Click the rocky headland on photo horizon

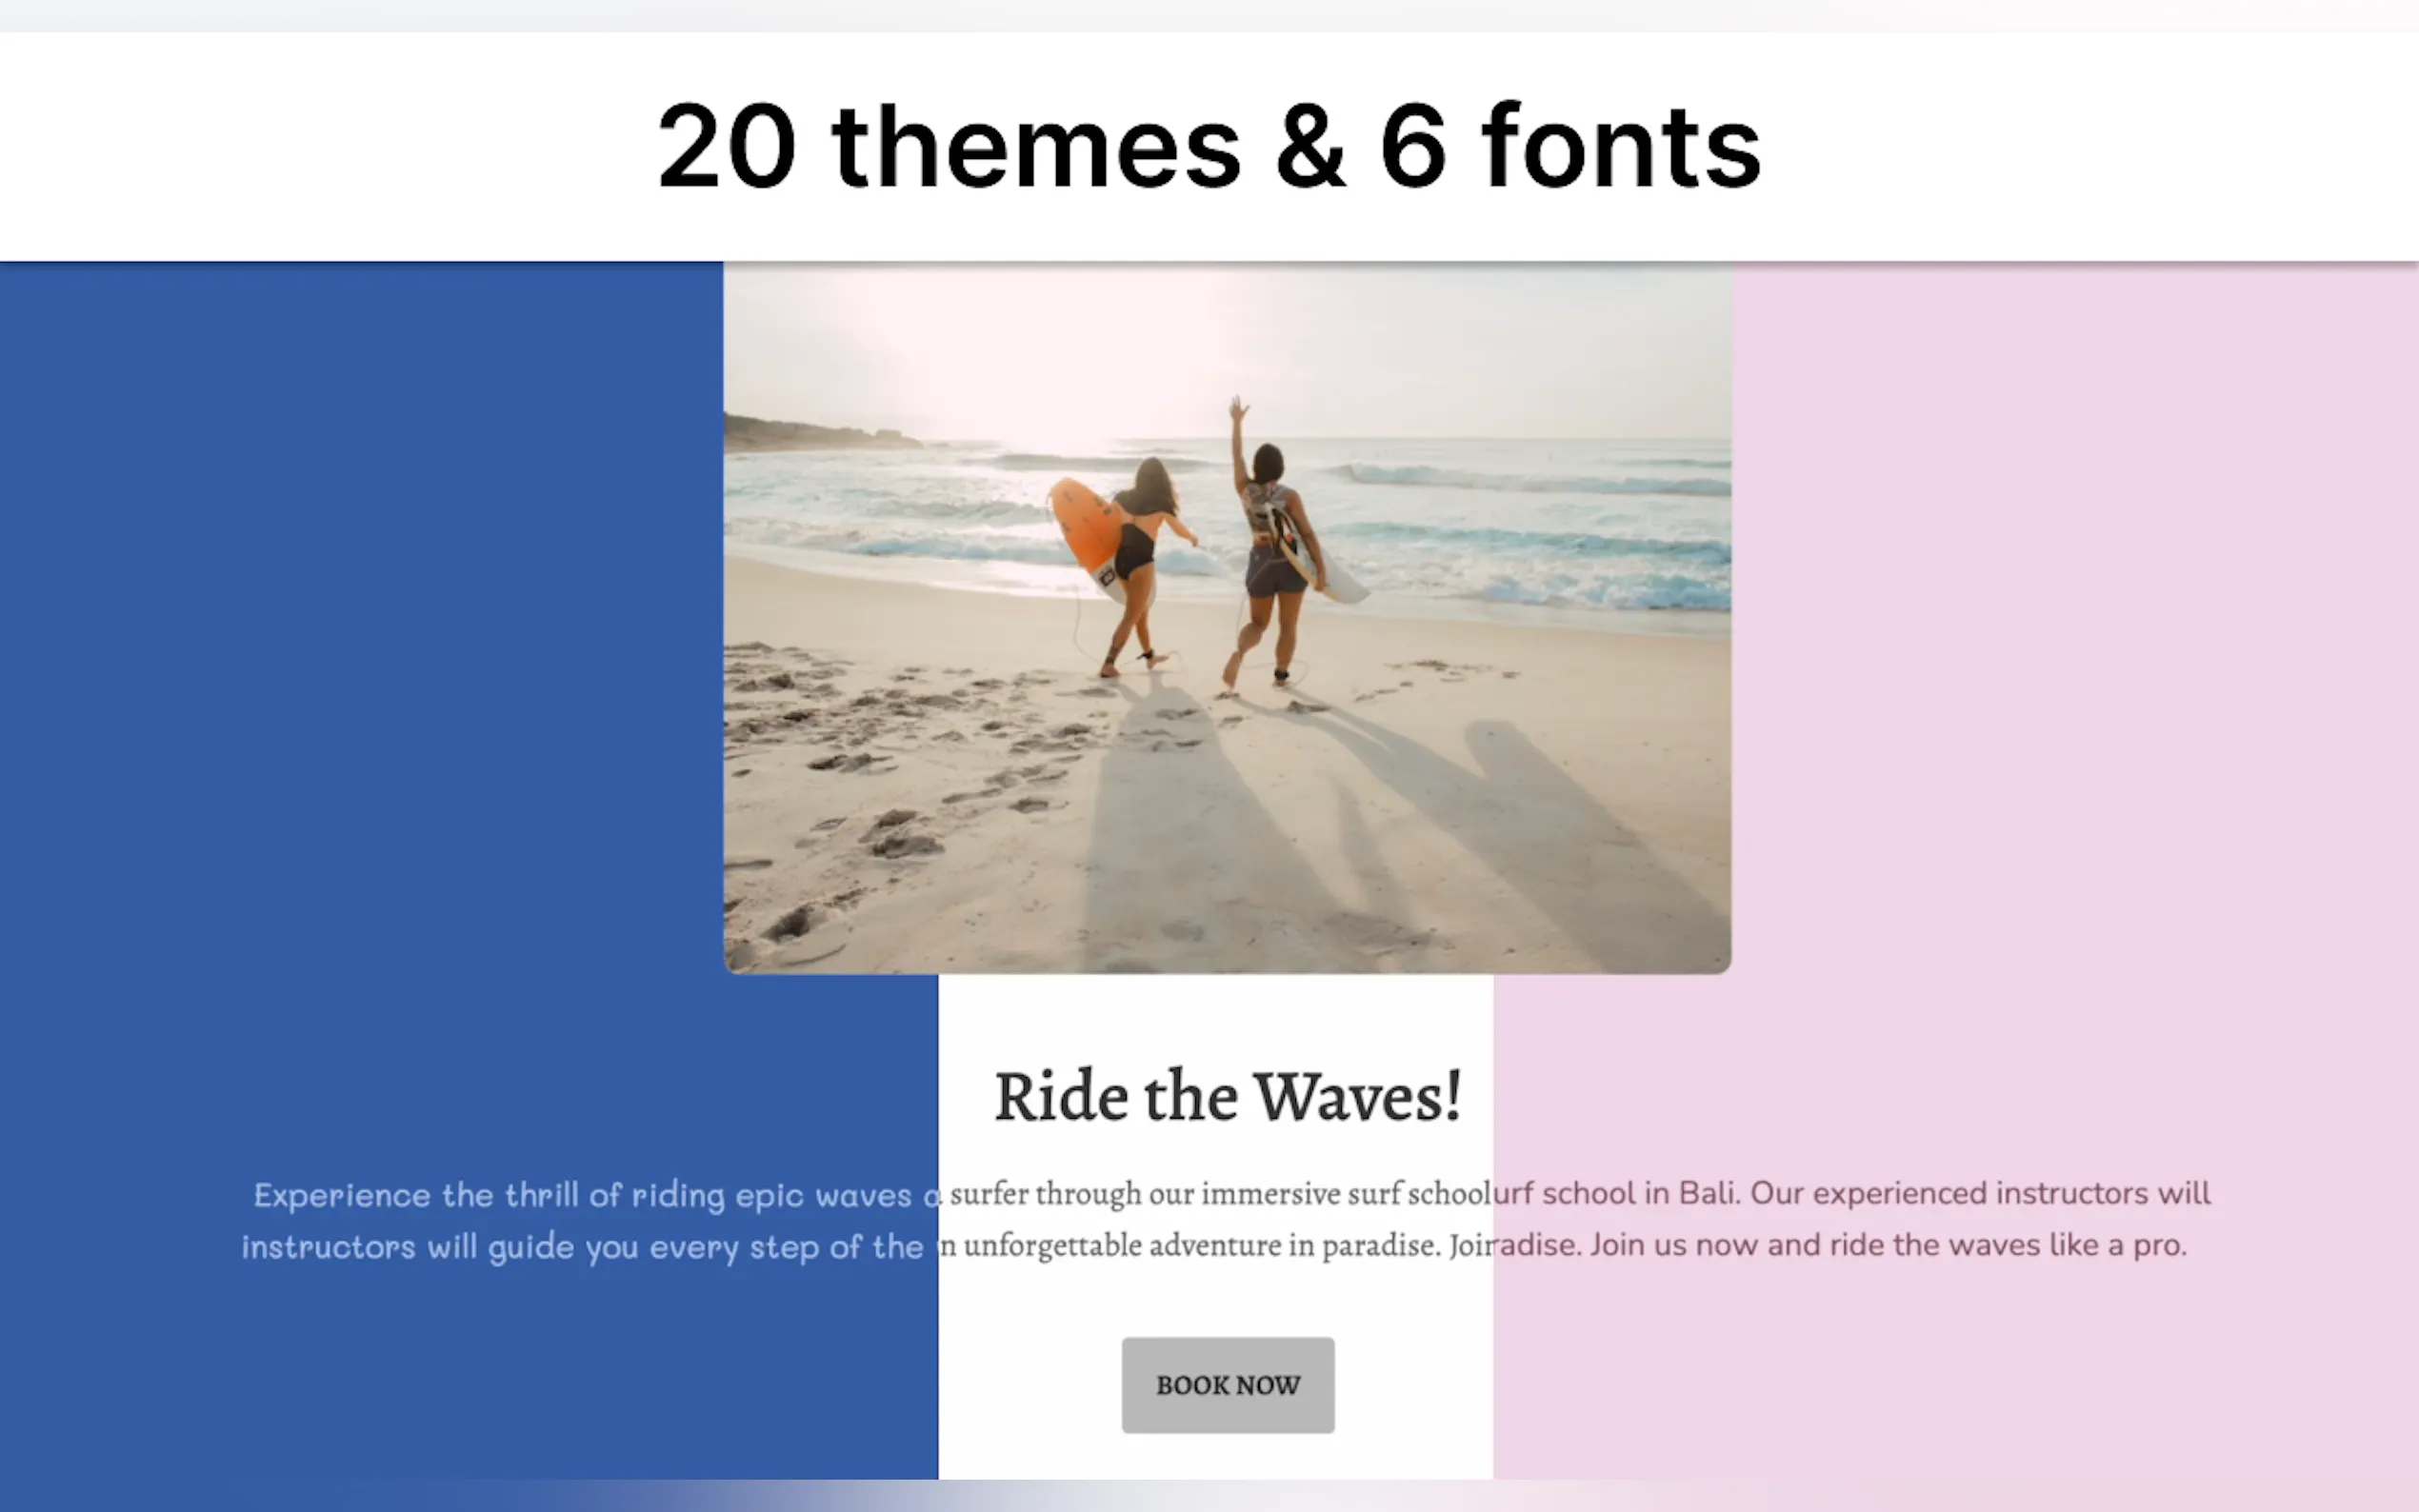click(x=810, y=433)
